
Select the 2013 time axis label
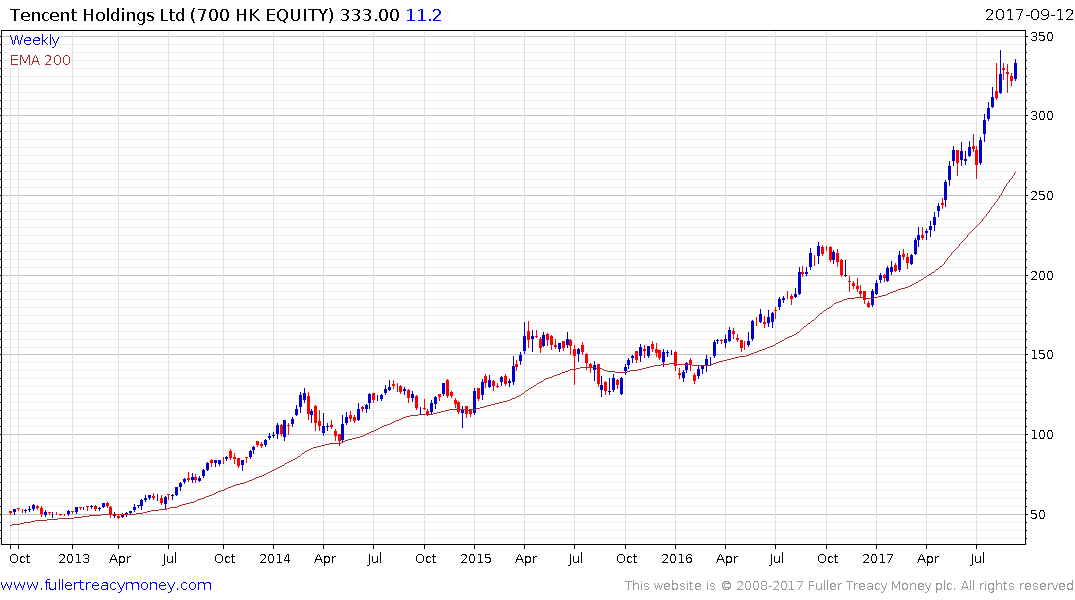click(73, 558)
